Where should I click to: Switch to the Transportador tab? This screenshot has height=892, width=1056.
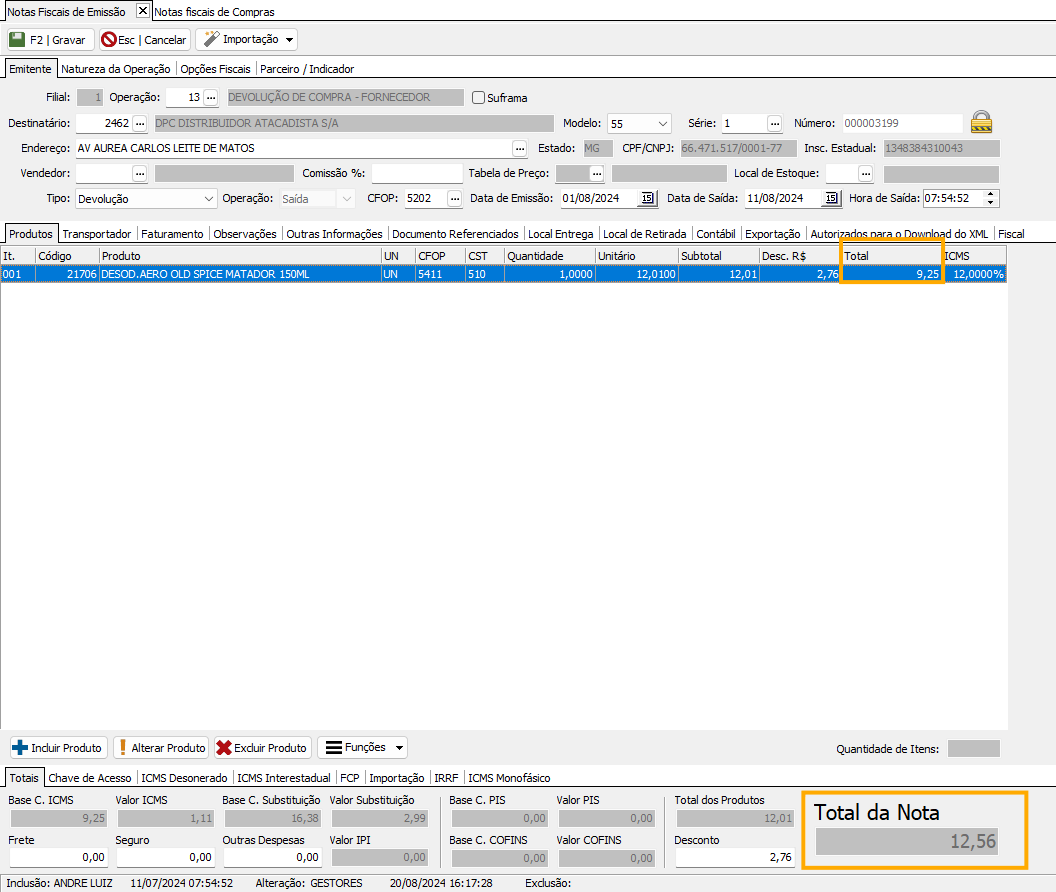click(97, 233)
